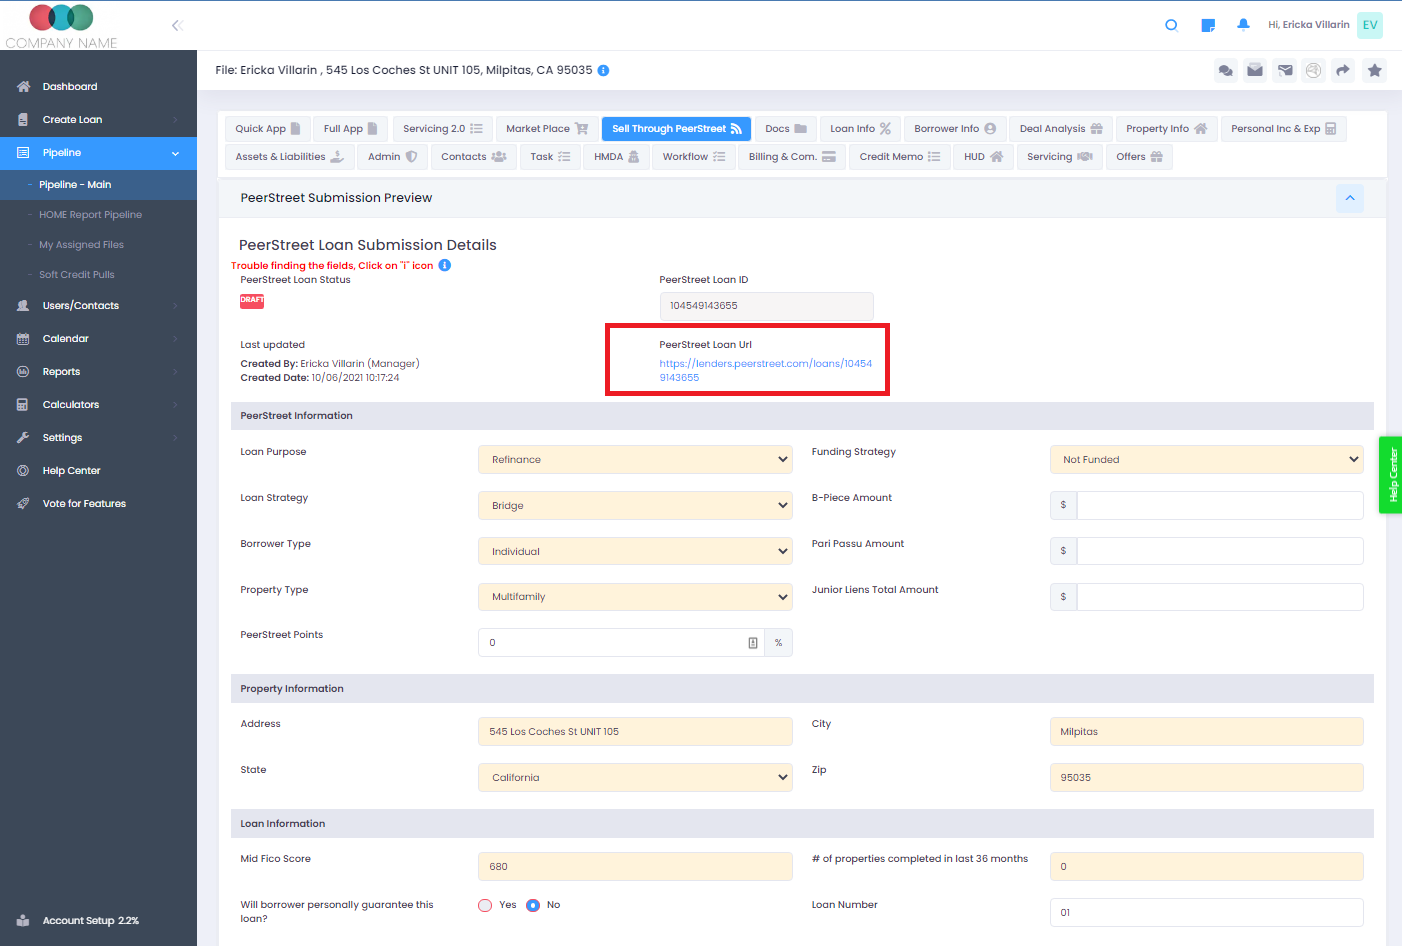The height and width of the screenshot is (946, 1402).
Task: Open the notifications bell icon
Action: (1243, 25)
